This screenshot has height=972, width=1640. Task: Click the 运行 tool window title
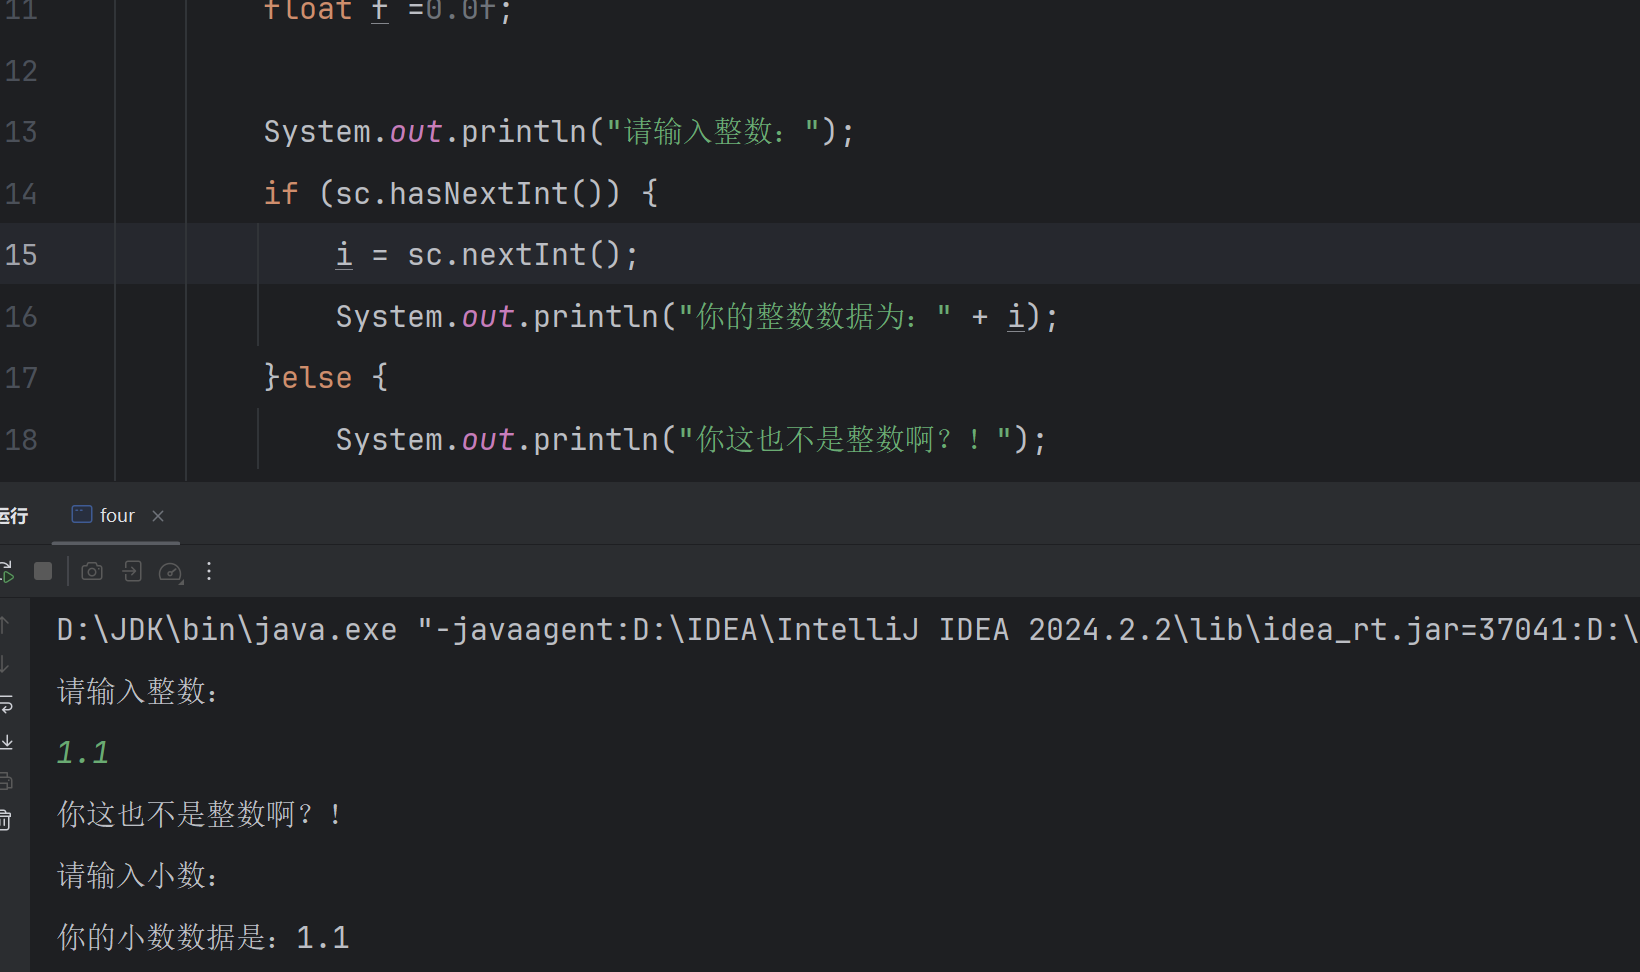point(13,516)
